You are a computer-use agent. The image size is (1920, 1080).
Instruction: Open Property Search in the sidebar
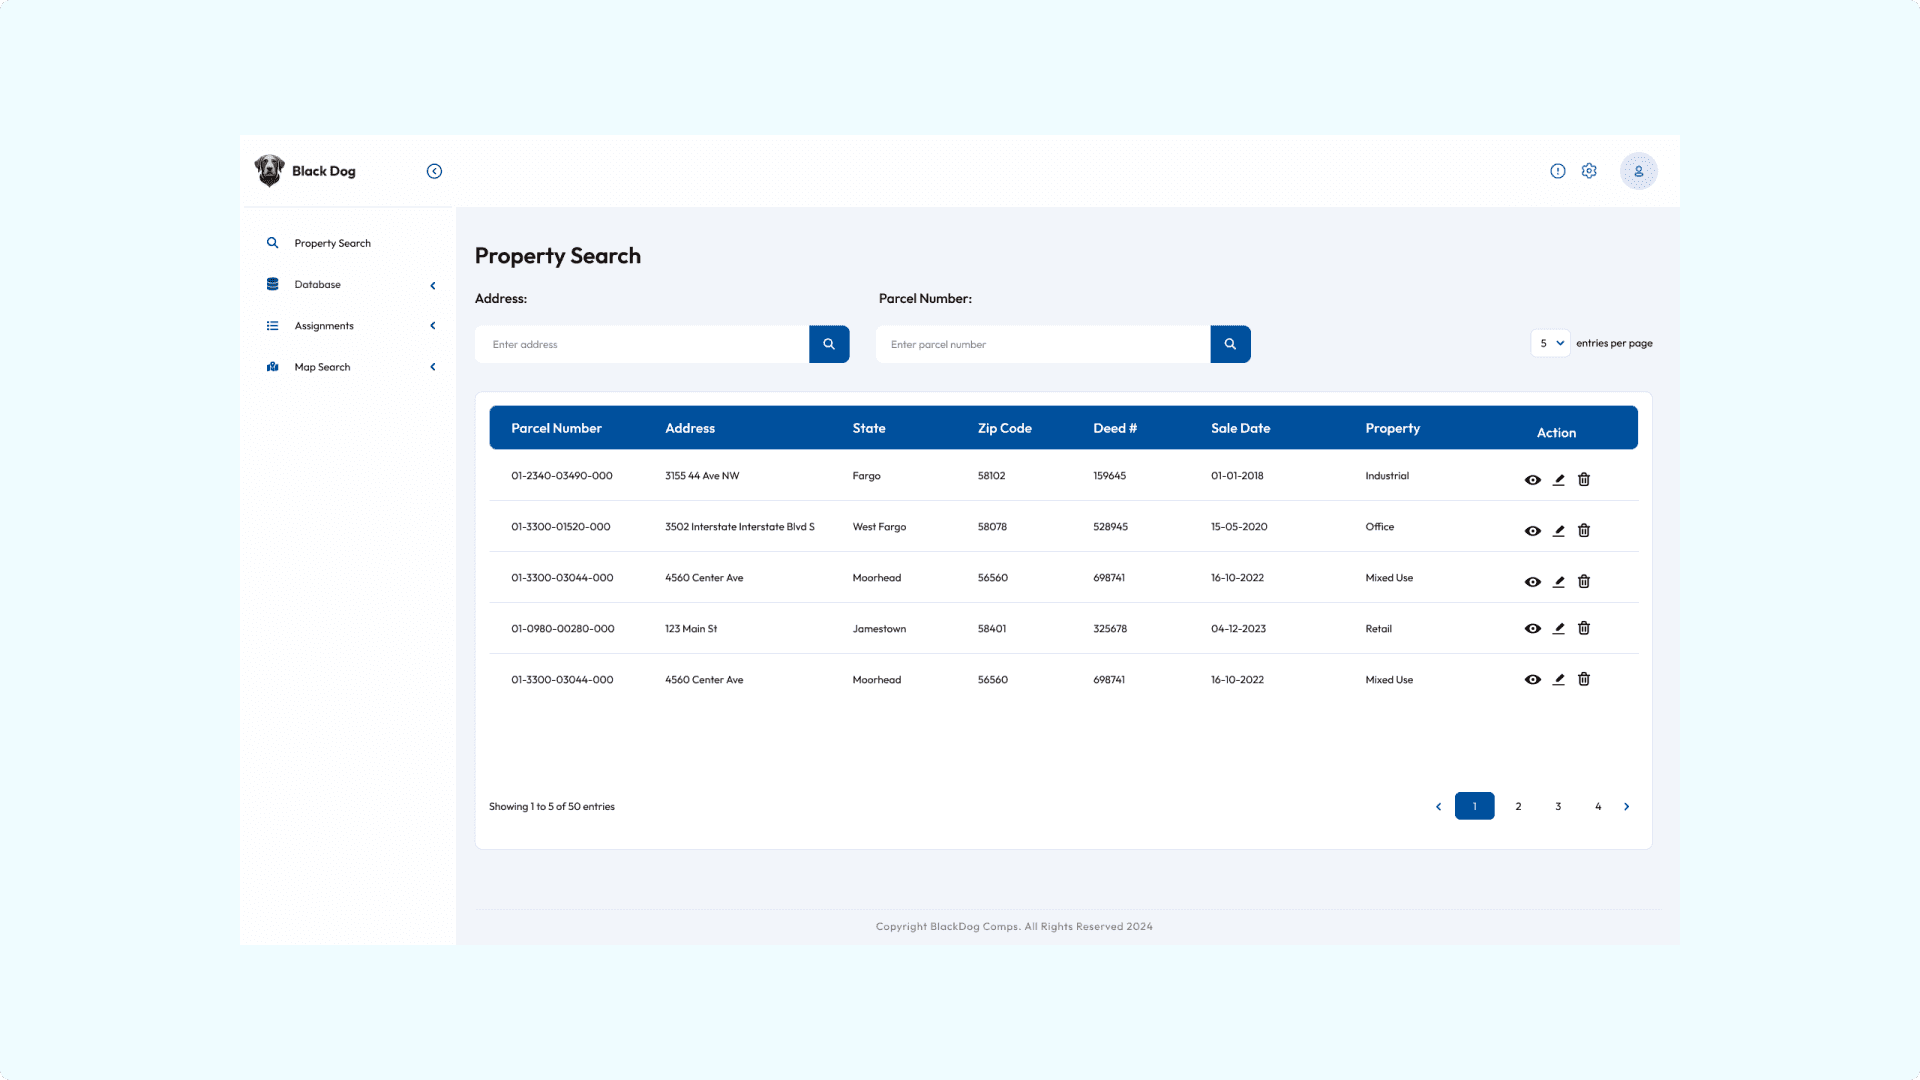(332, 243)
